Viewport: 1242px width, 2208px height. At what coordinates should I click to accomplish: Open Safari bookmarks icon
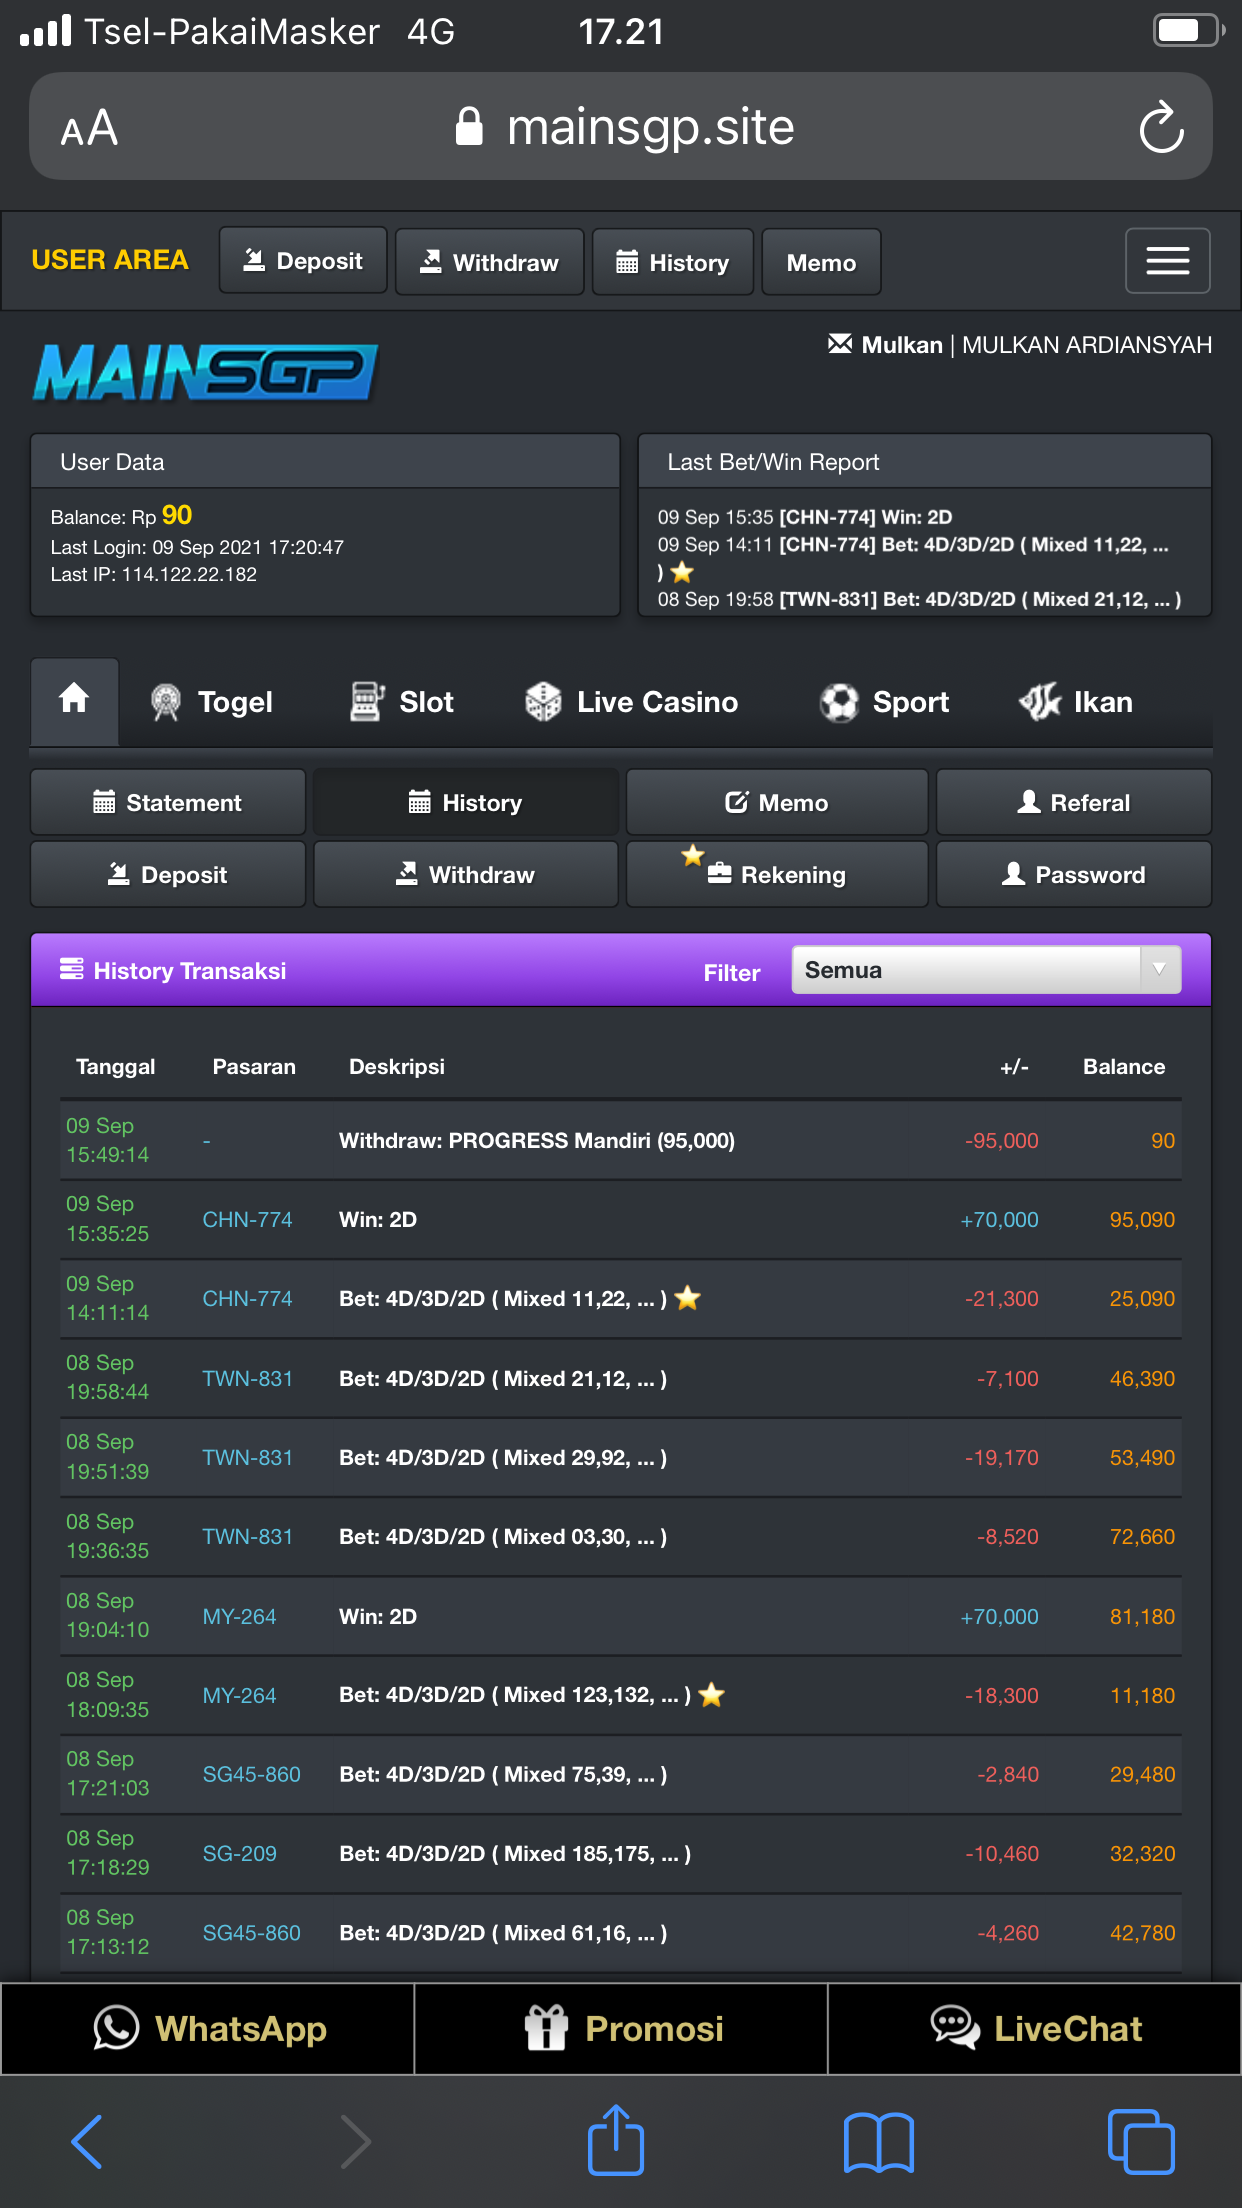point(878,2141)
